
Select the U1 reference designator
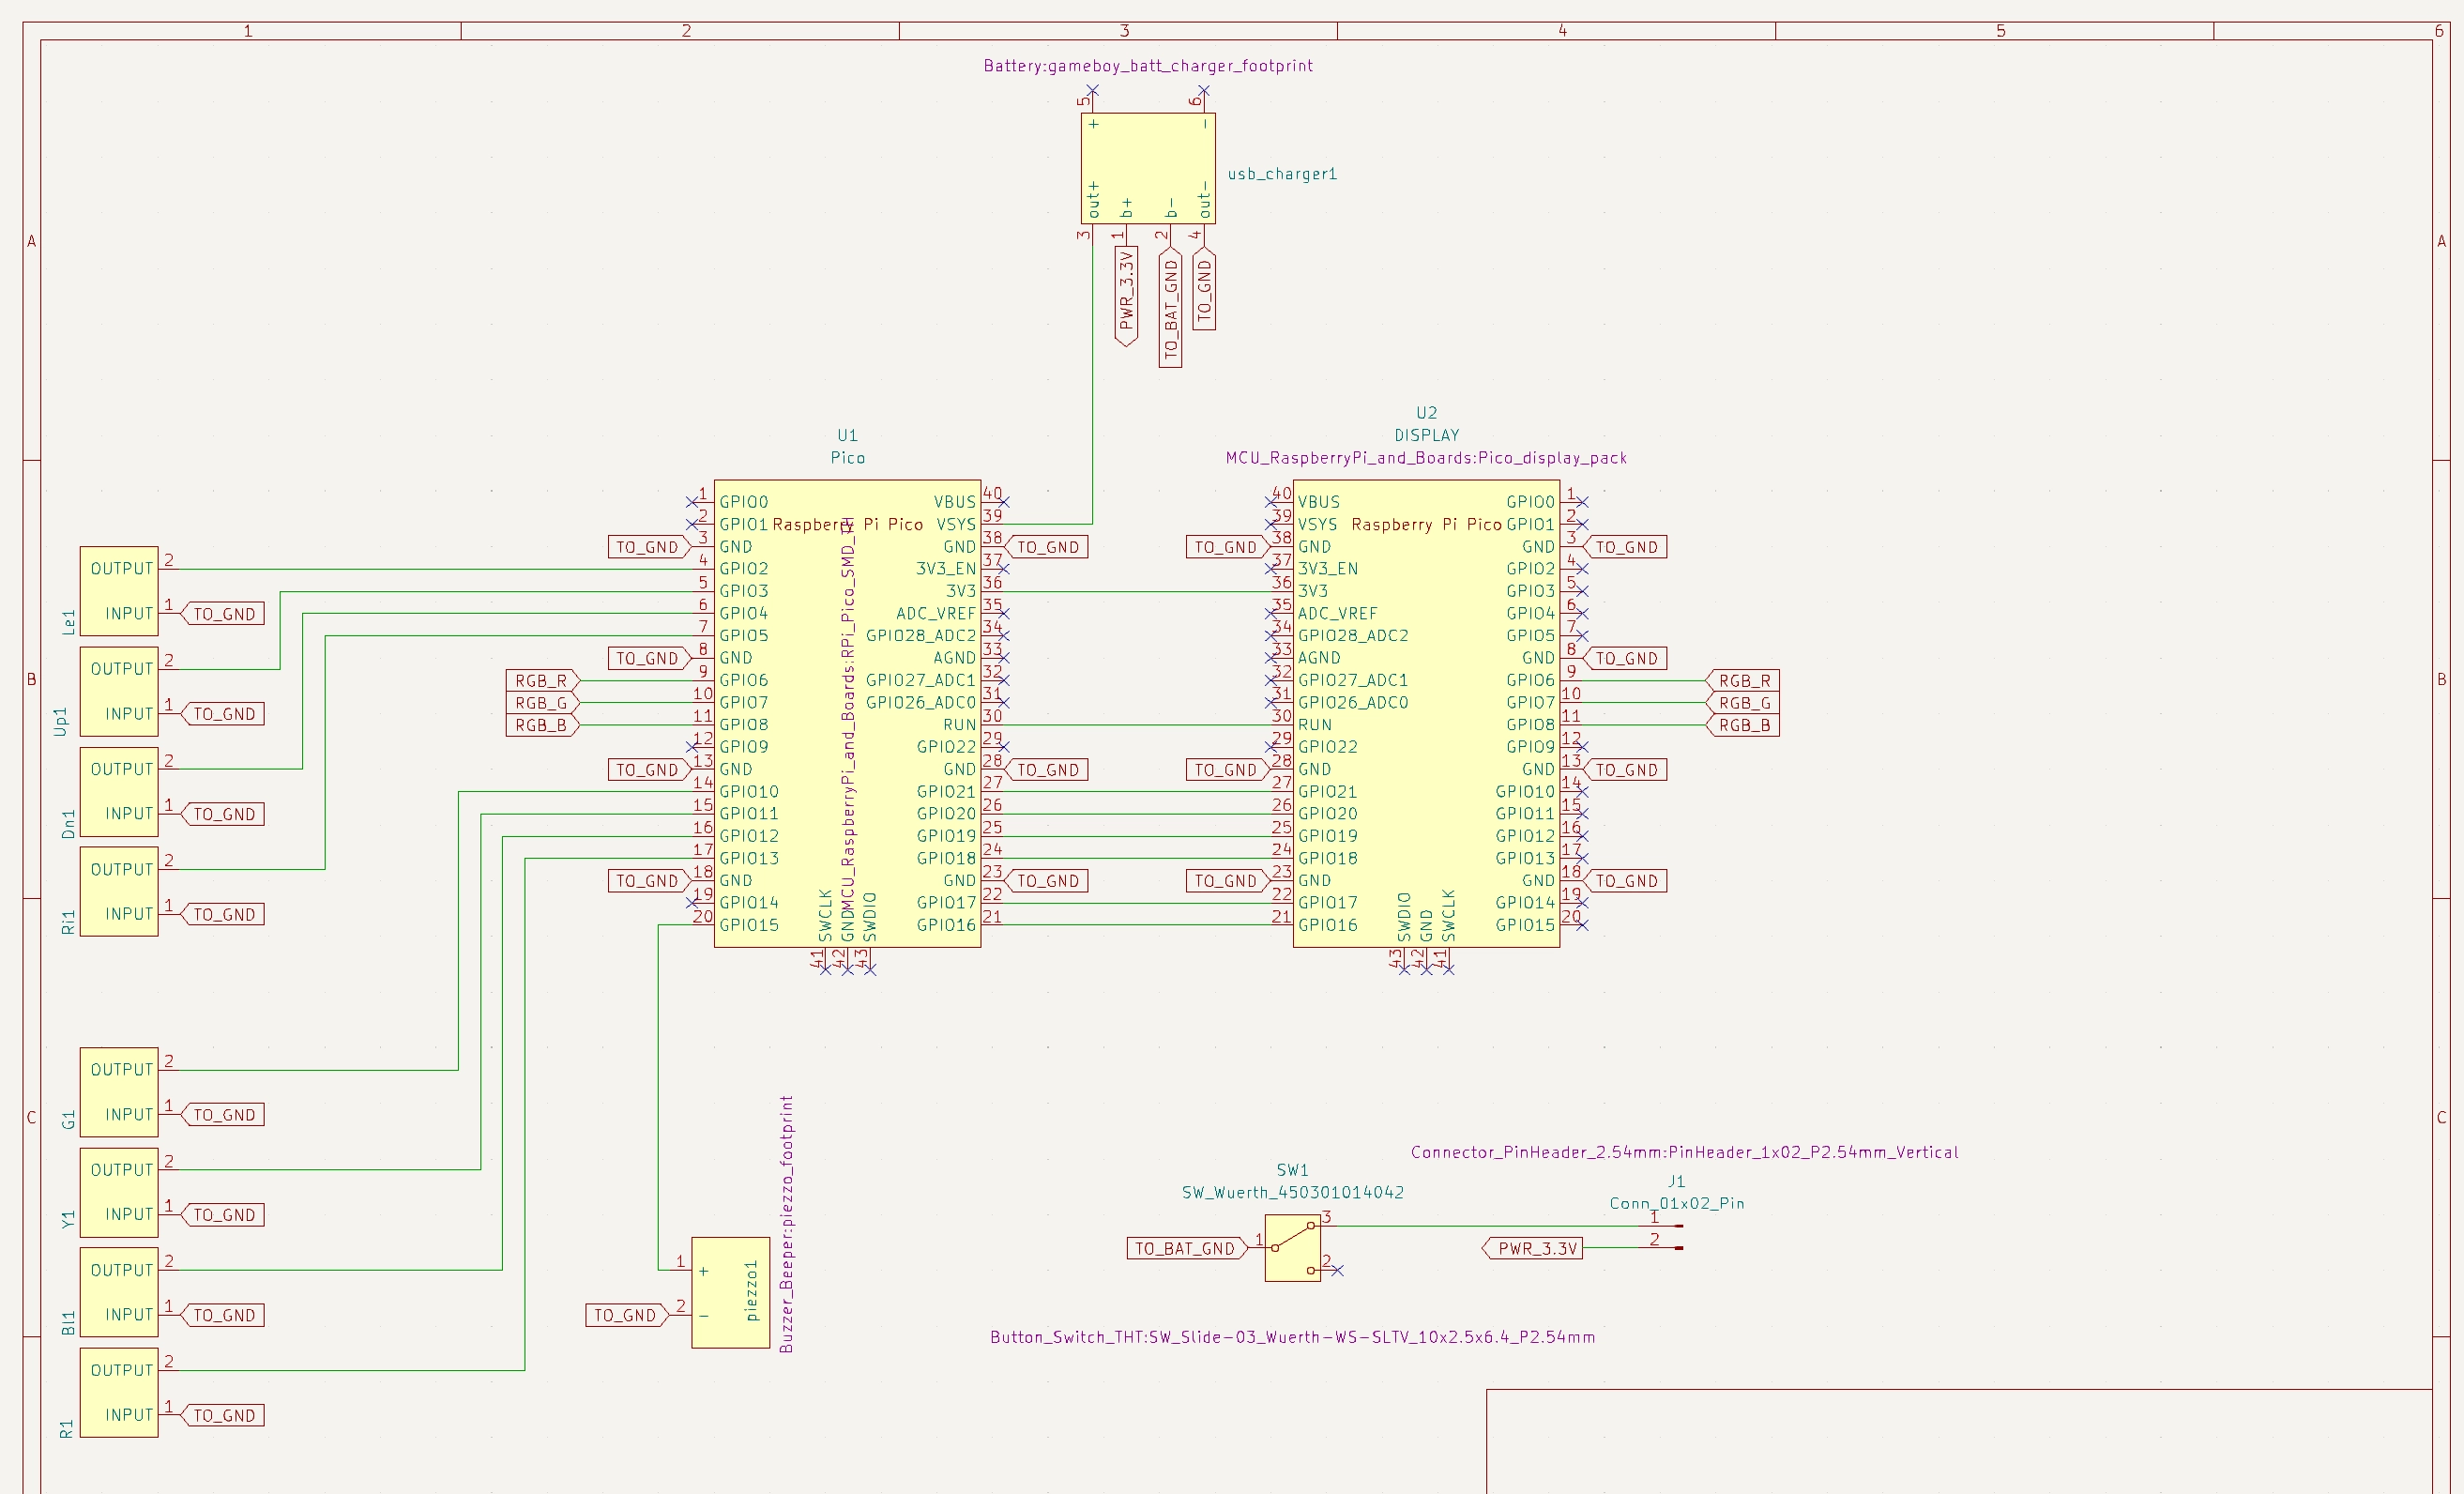847,435
